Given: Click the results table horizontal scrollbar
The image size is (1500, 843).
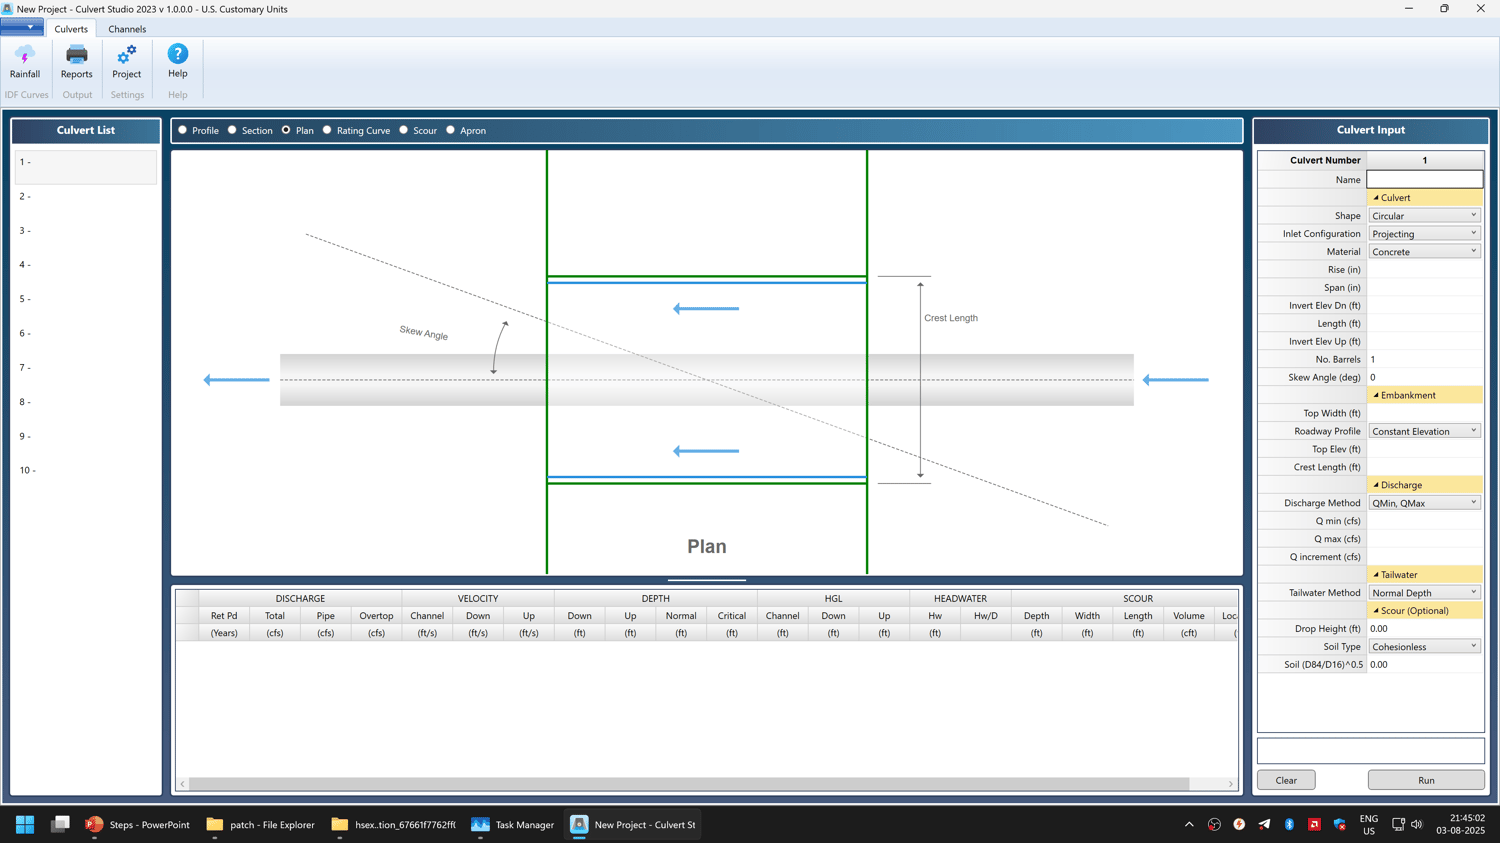Looking at the screenshot, I should [689, 784].
